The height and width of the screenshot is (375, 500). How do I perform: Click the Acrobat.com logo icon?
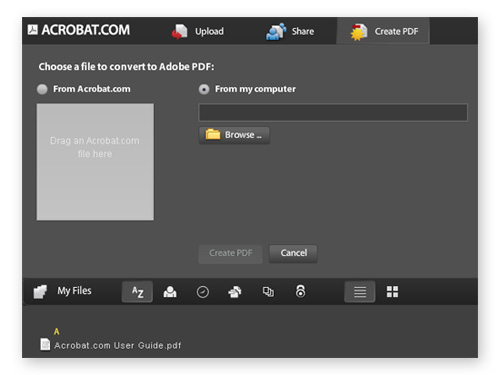coord(33,29)
